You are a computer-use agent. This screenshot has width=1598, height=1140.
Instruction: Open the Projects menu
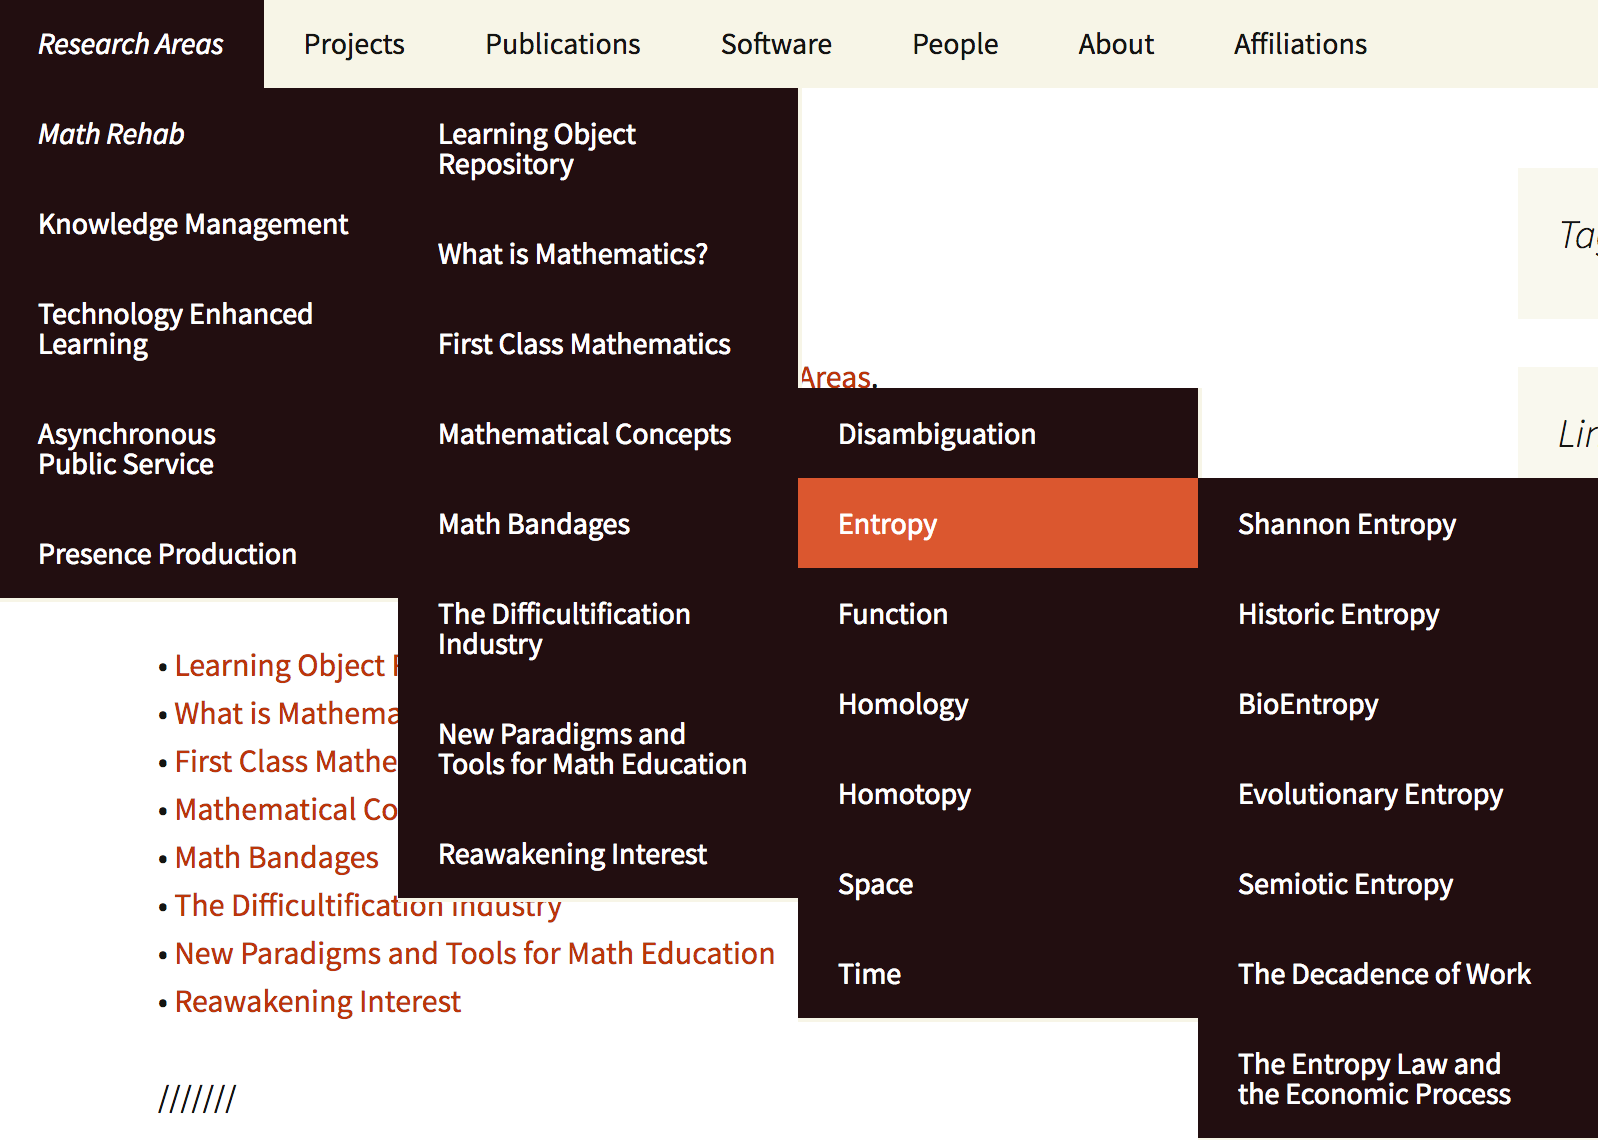pos(354,44)
